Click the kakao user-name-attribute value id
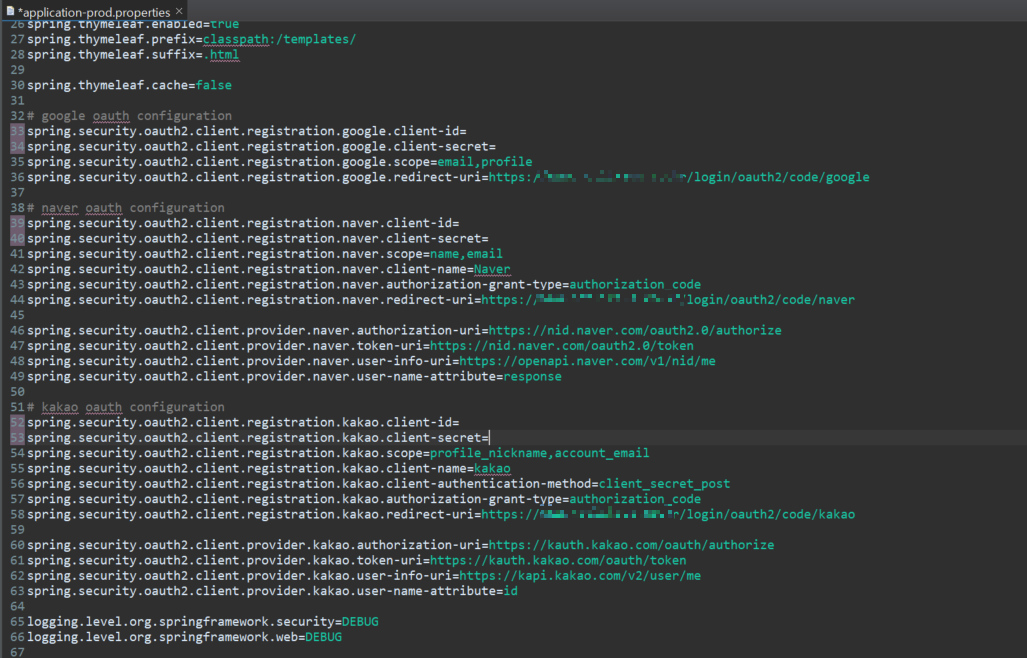This screenshot has width=1027, height=658. [510, 591]
